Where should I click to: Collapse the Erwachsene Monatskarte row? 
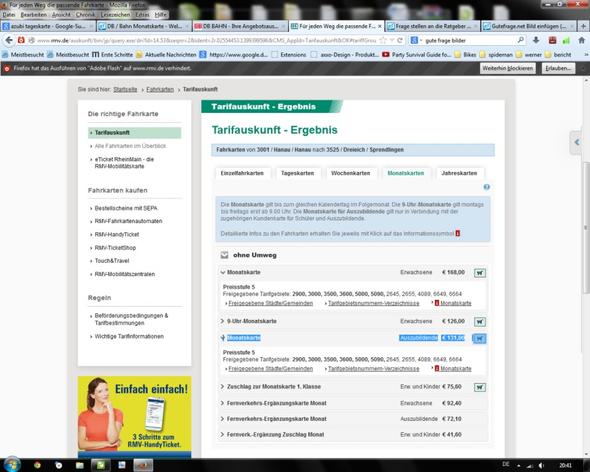pyautogui.click(x=223, y=272)
